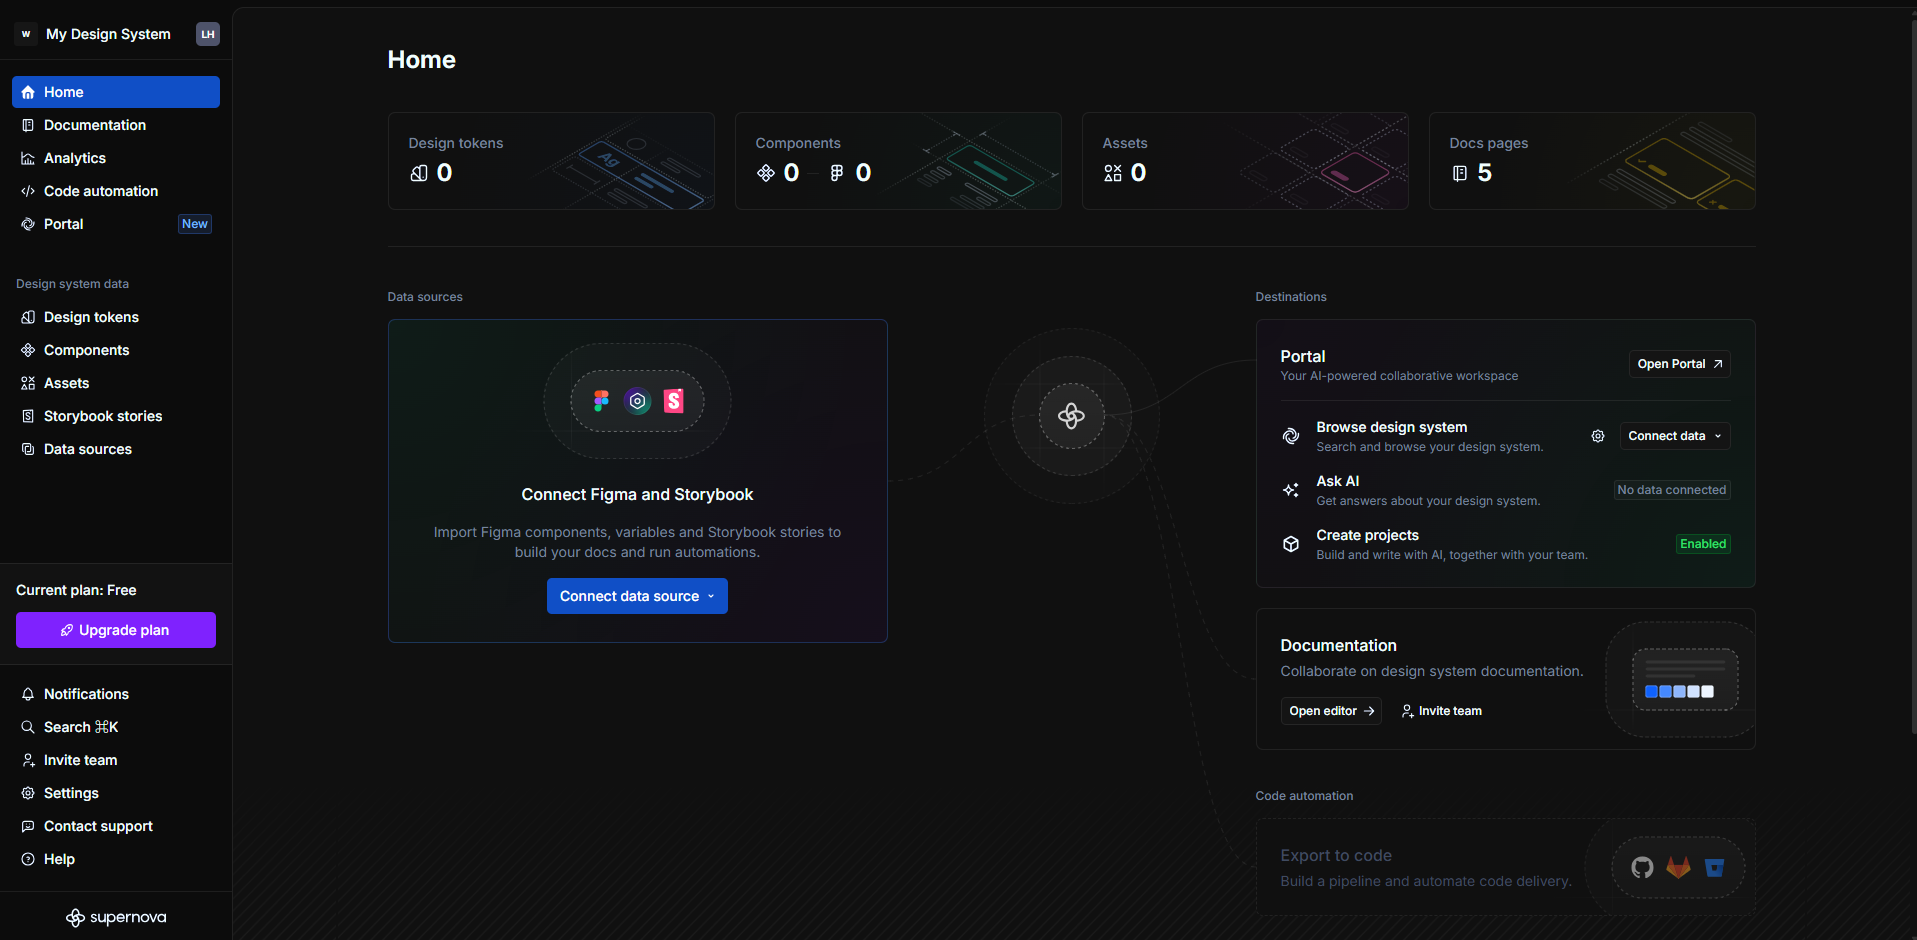Click Open editor under Documentation
Viewport: 1917px width, 940px height.
tap(1330, 711)
